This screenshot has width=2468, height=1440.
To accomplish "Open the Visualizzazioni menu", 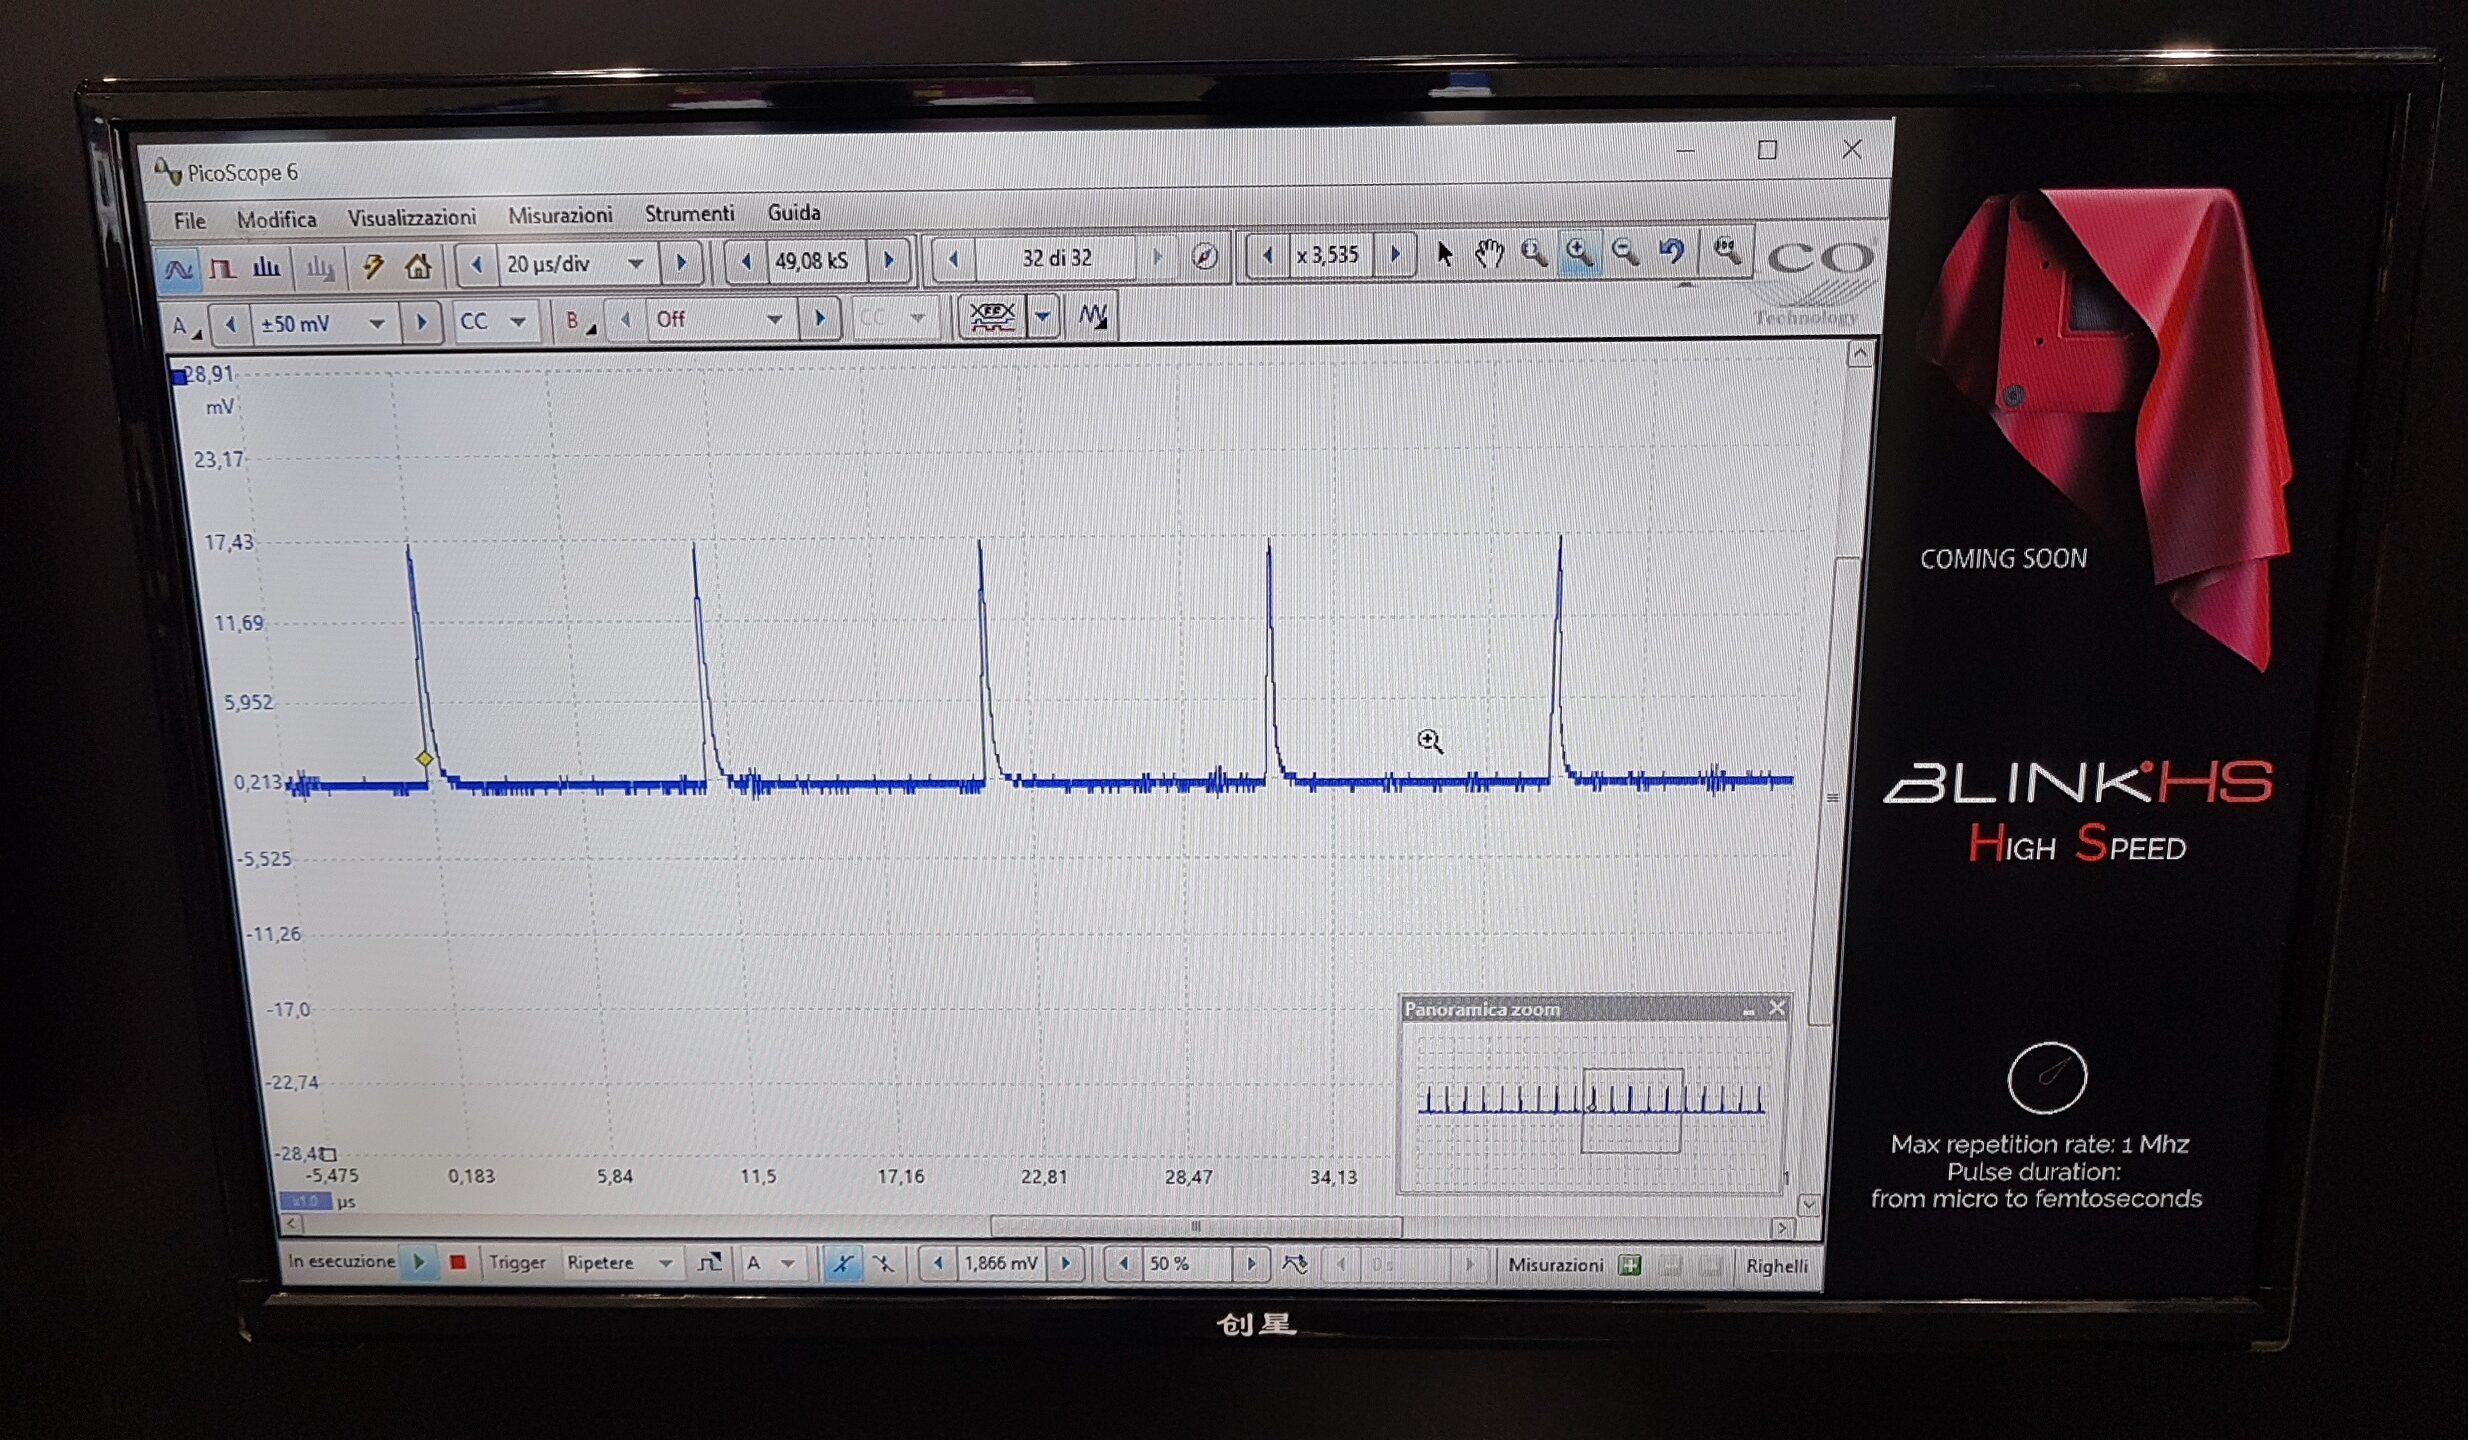I will point(412,218).
